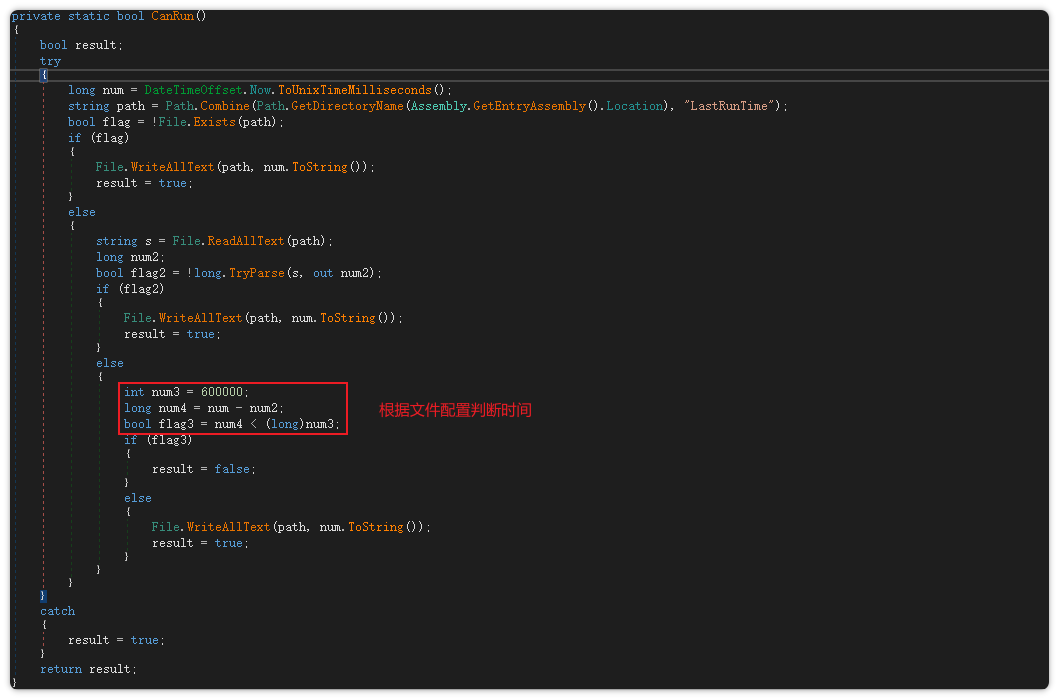Image resolution: width=1059 pixels, height=700 pixels.
Task: Click the TryParse method call
Action: [x=254, y=273]
